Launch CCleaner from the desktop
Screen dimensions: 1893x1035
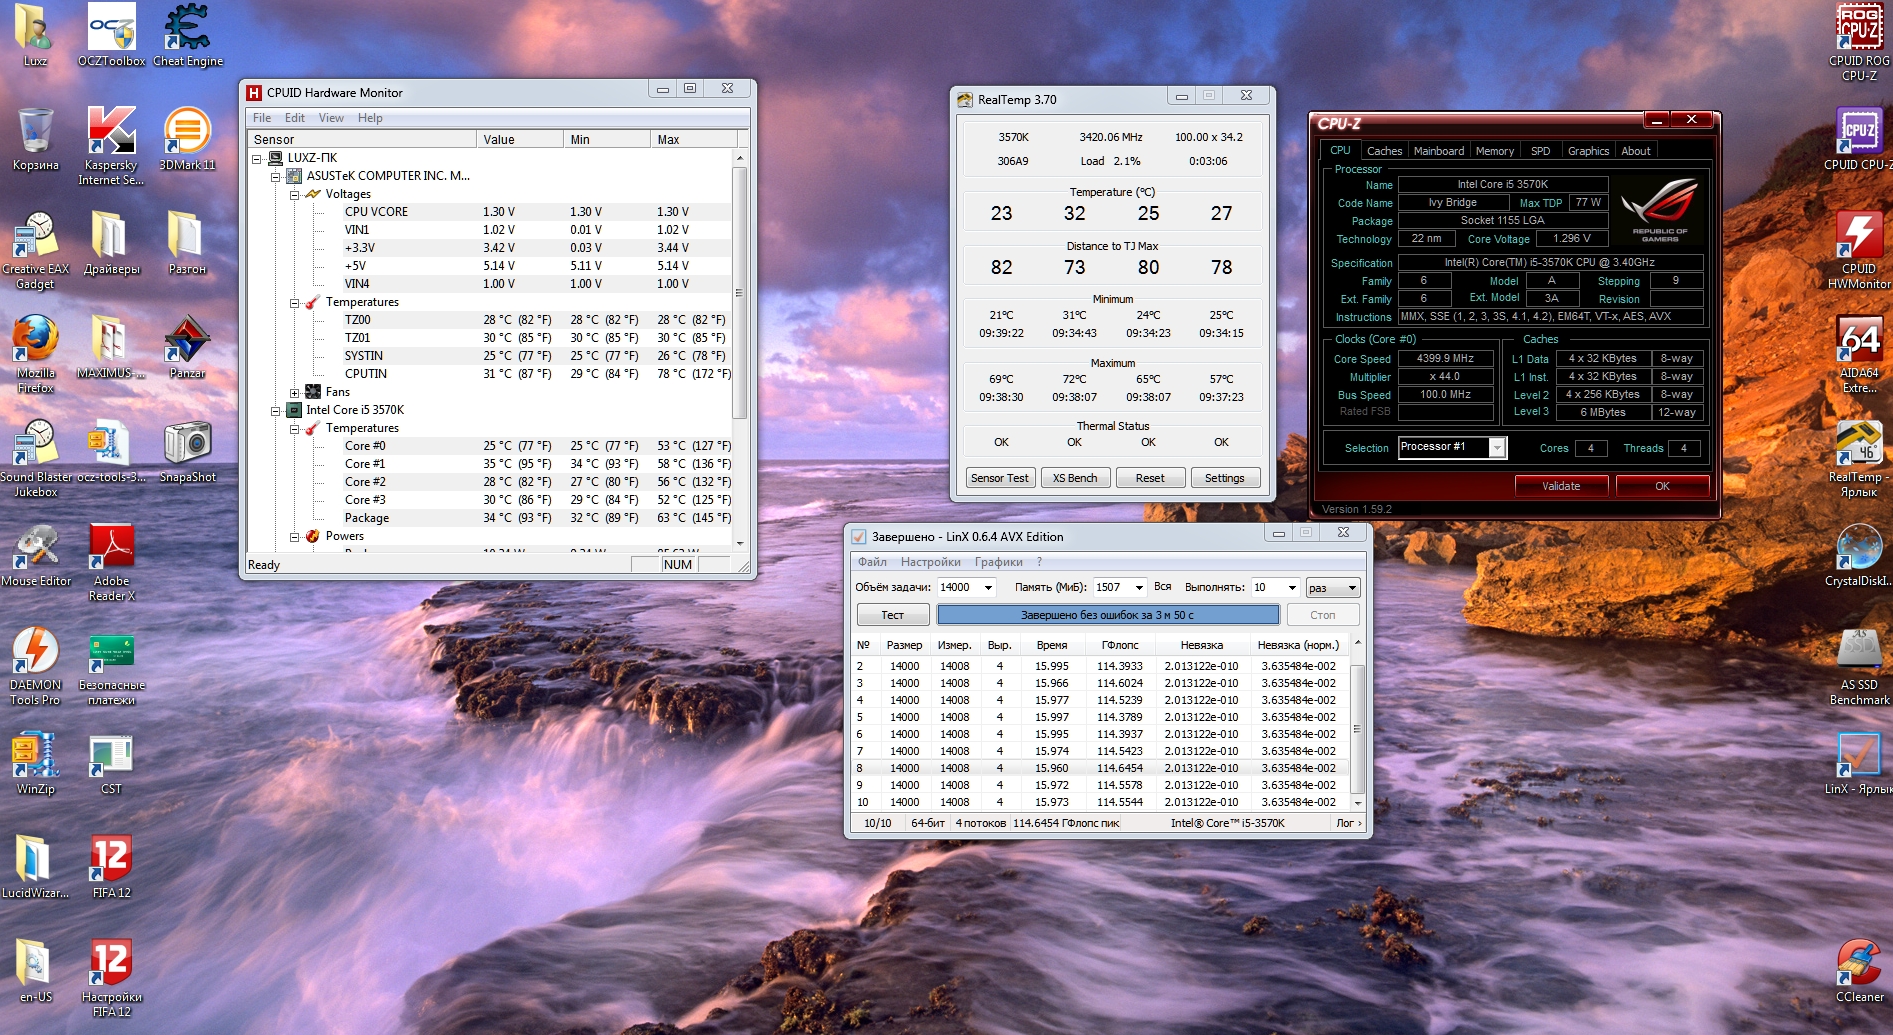(1859, 963)
